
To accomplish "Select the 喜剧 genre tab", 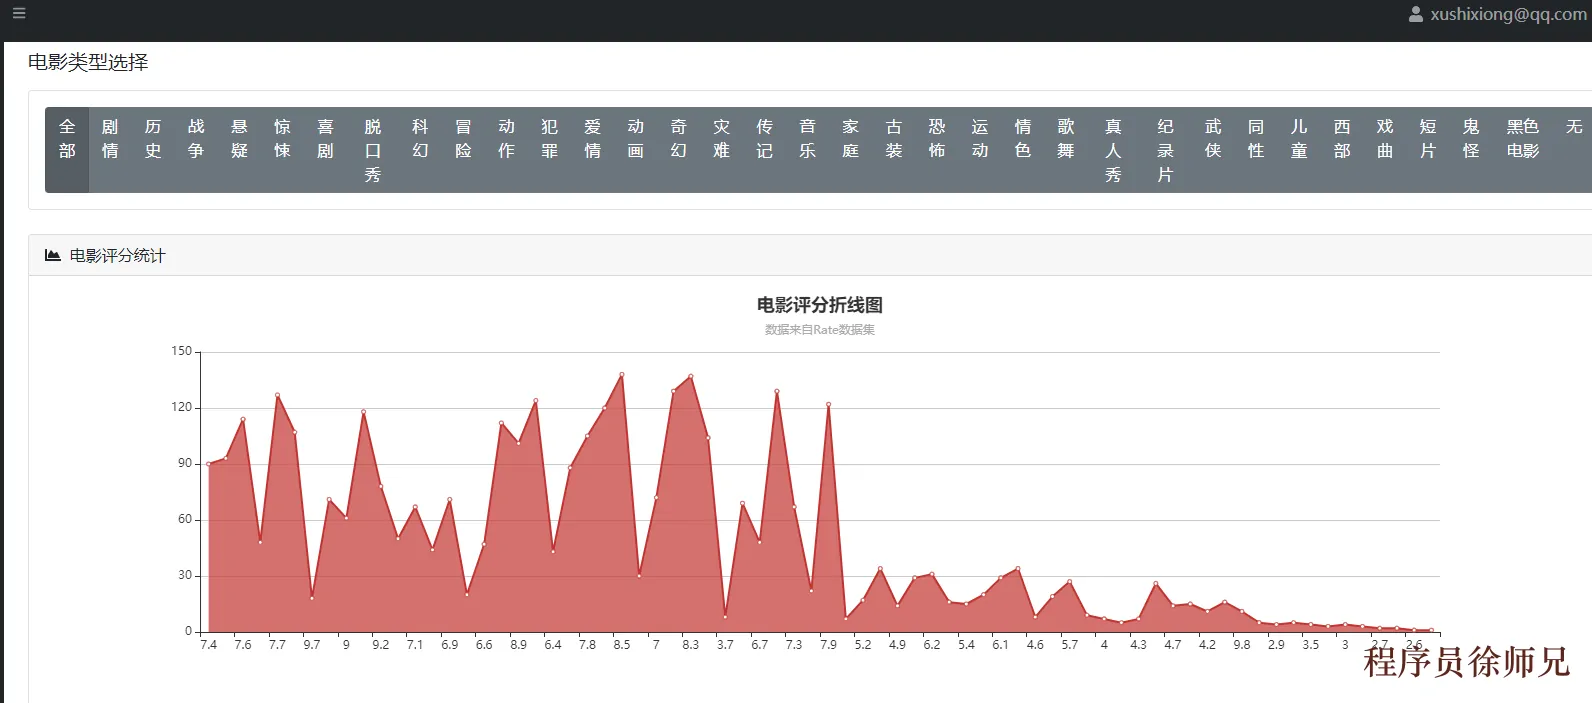I will [325, 150].
